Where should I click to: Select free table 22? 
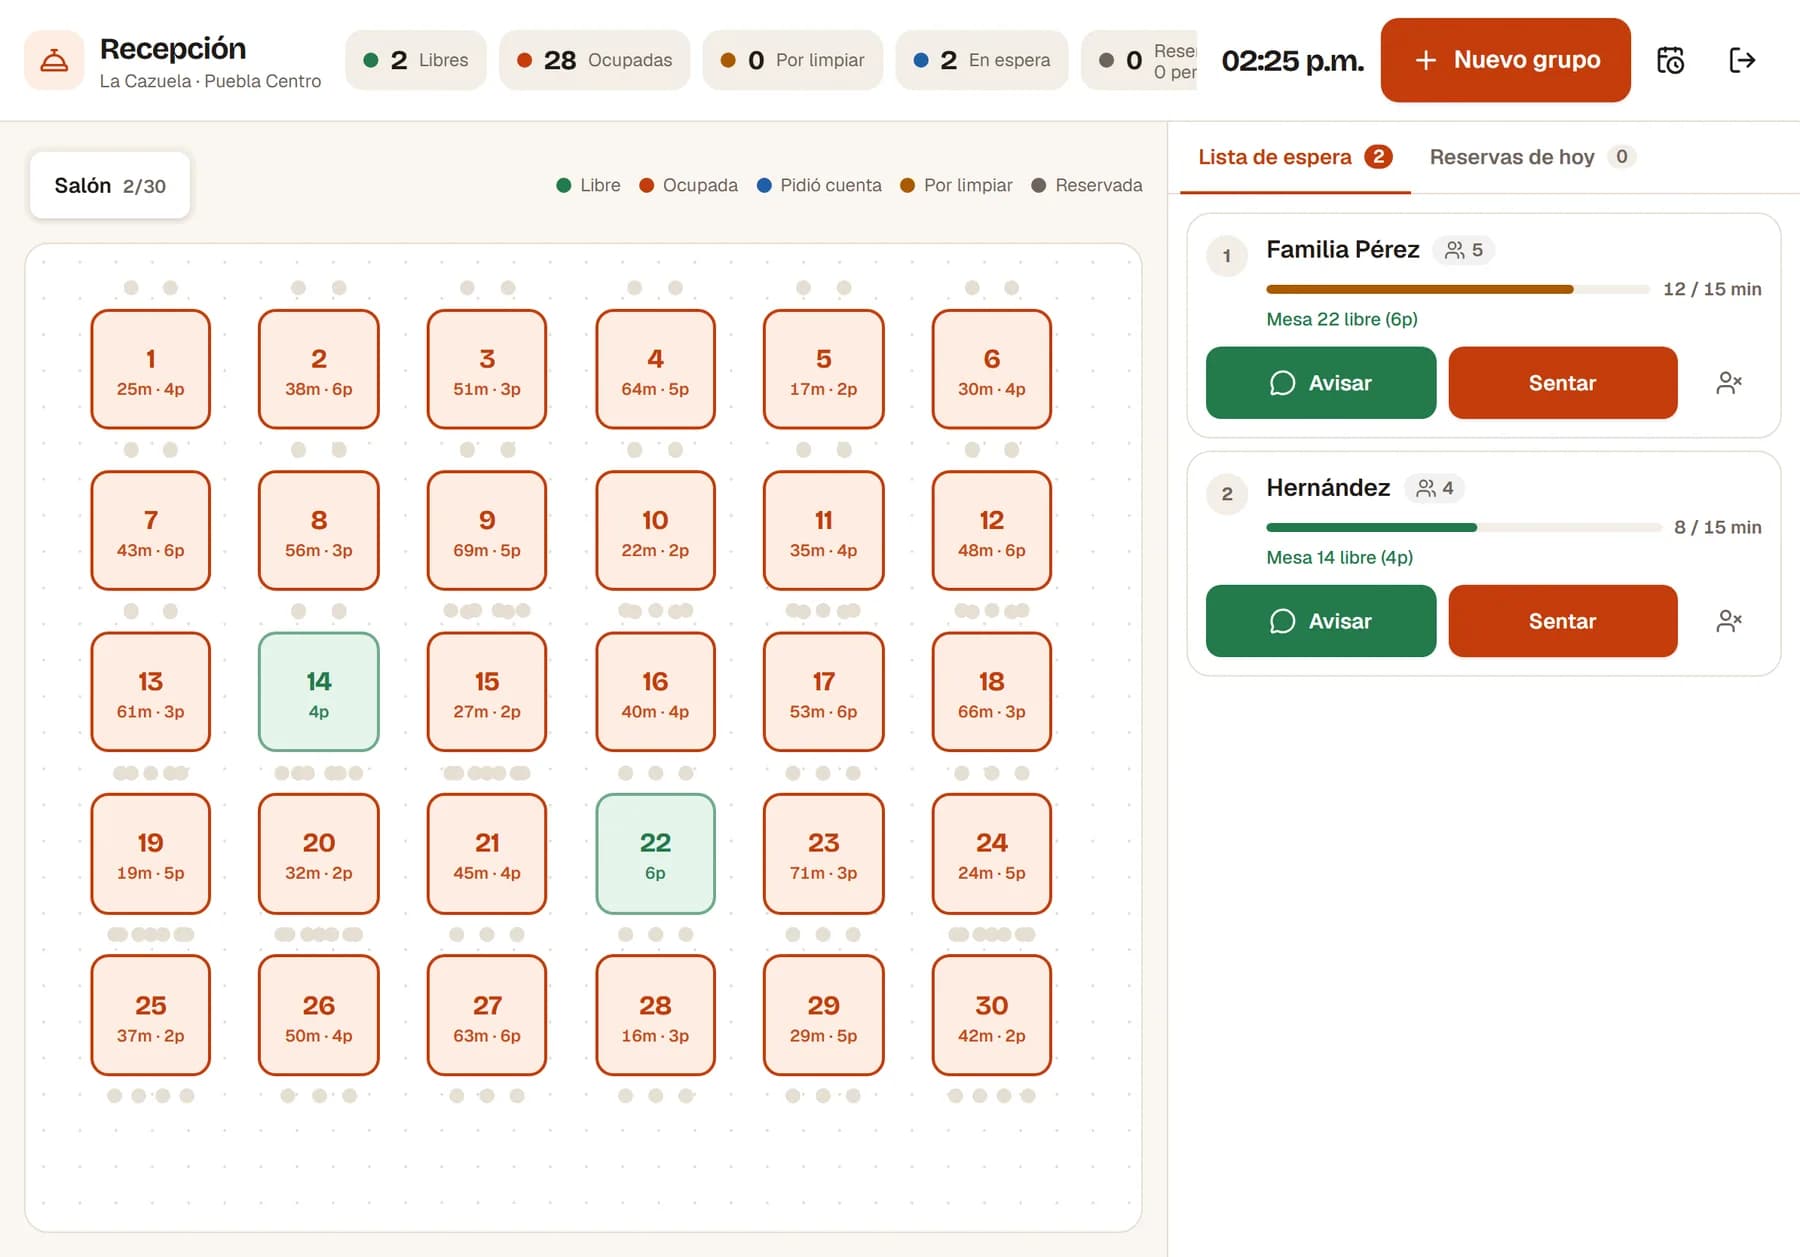[x=655, y=853]
